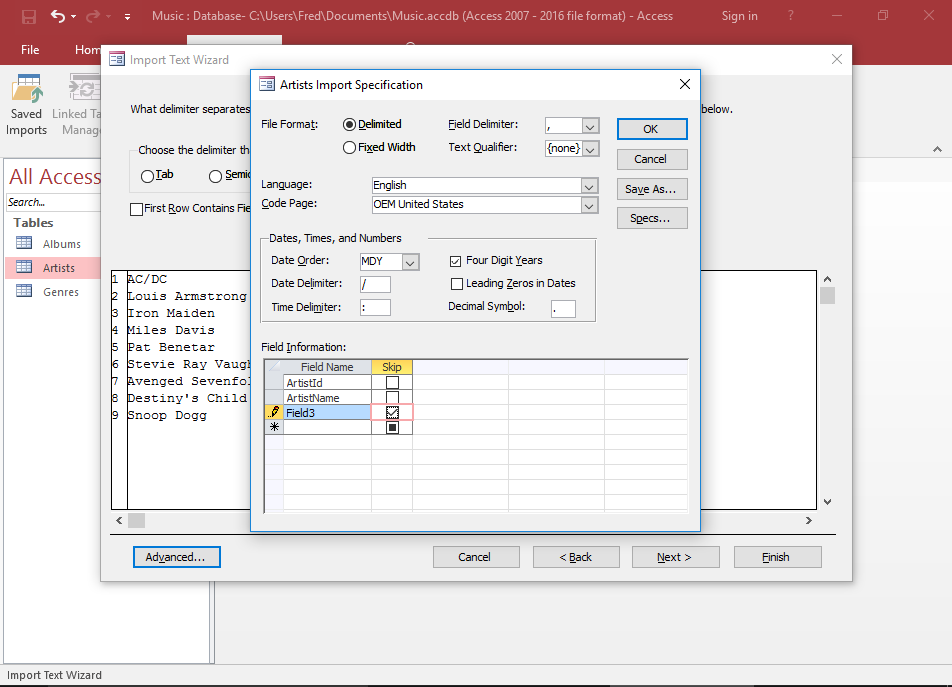Open the Home ribbon tab
Screen dimensions: 952x687
pyautogui.click(x=87, y=50)
